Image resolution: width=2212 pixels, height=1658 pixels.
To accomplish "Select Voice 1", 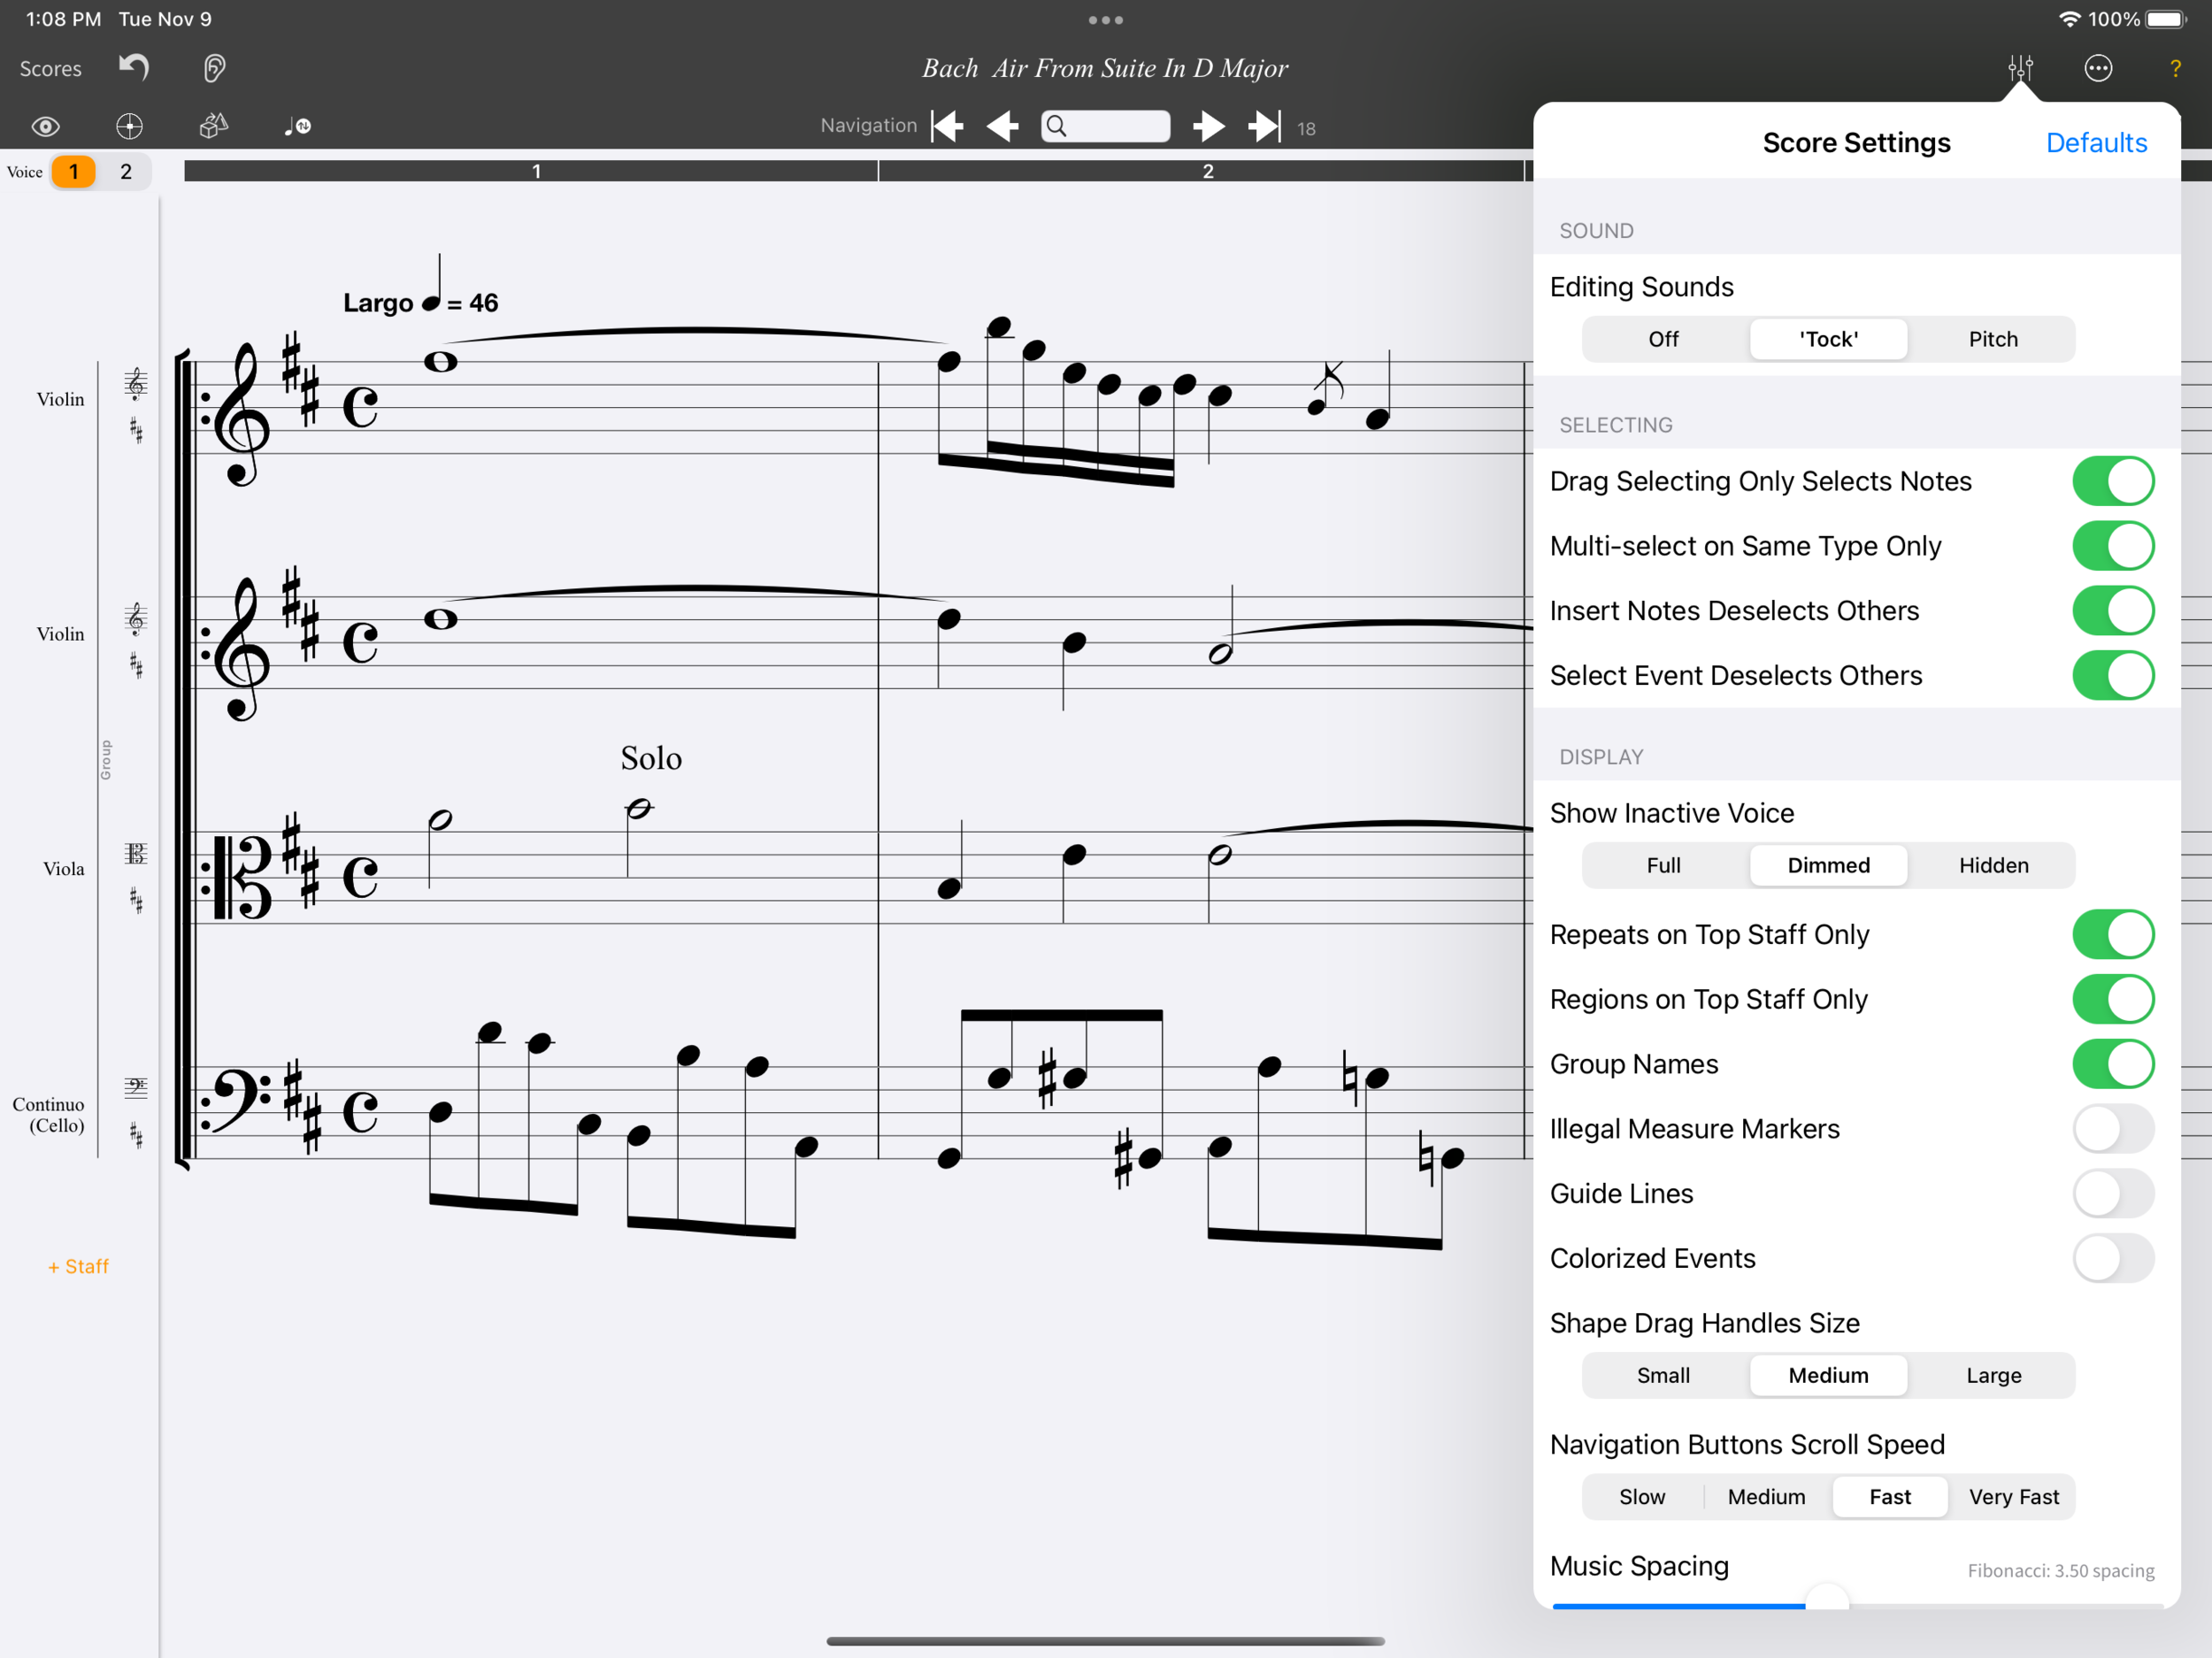I will [73, 172].
